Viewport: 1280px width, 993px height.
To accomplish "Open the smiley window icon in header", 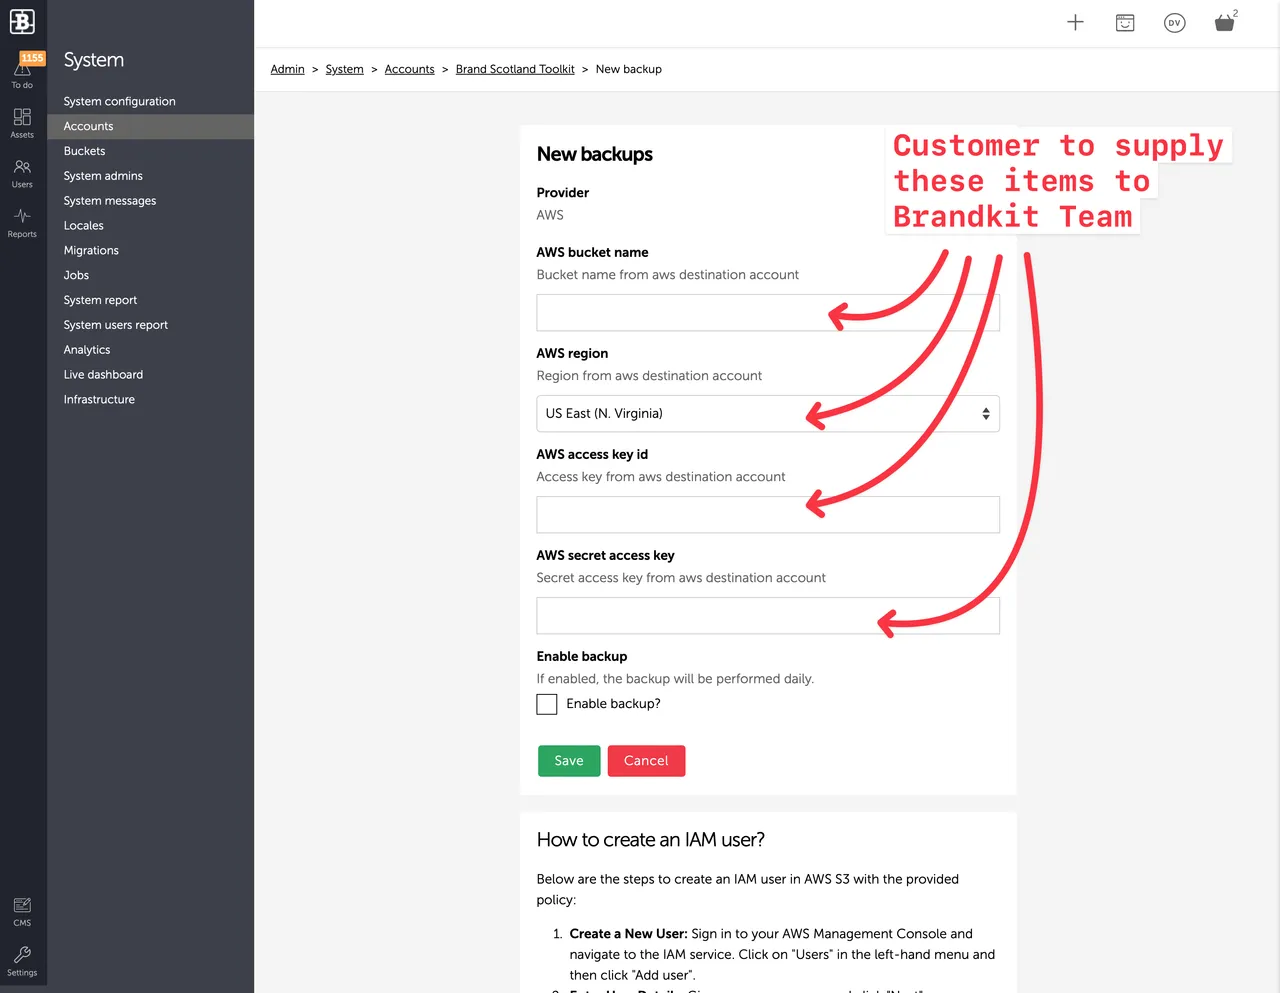I will 1125,23.
